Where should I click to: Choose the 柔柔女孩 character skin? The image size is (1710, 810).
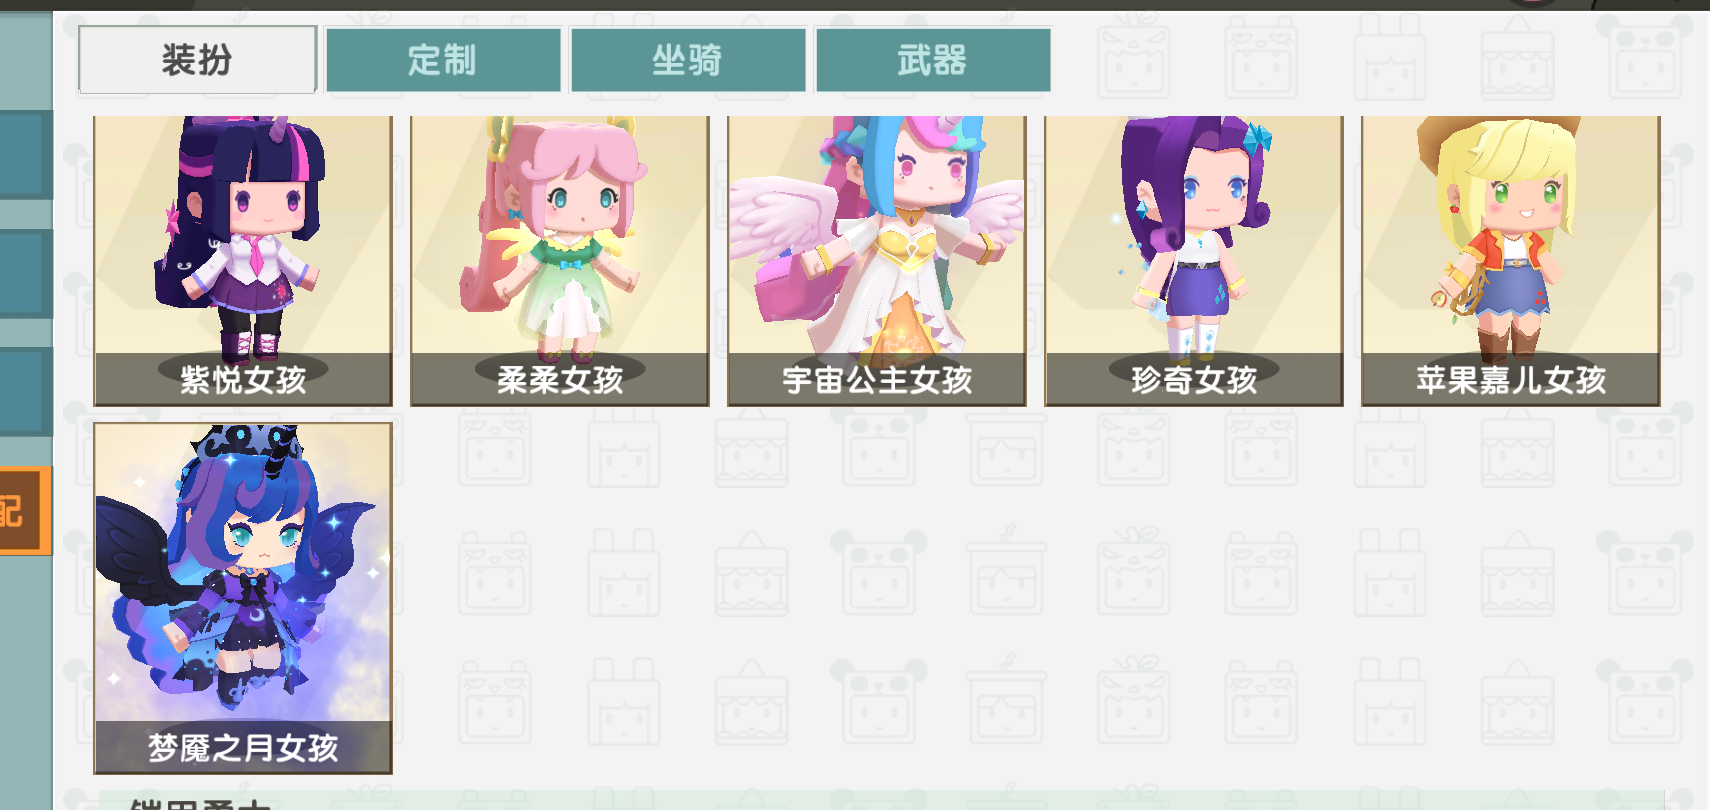pyautogui.click(x=560, y=261)
